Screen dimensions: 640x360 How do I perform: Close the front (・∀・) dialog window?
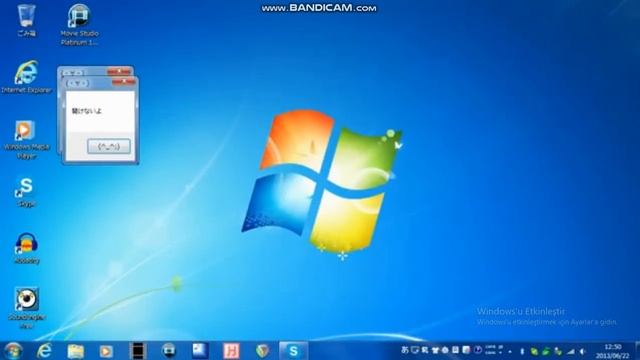[124, 82]
